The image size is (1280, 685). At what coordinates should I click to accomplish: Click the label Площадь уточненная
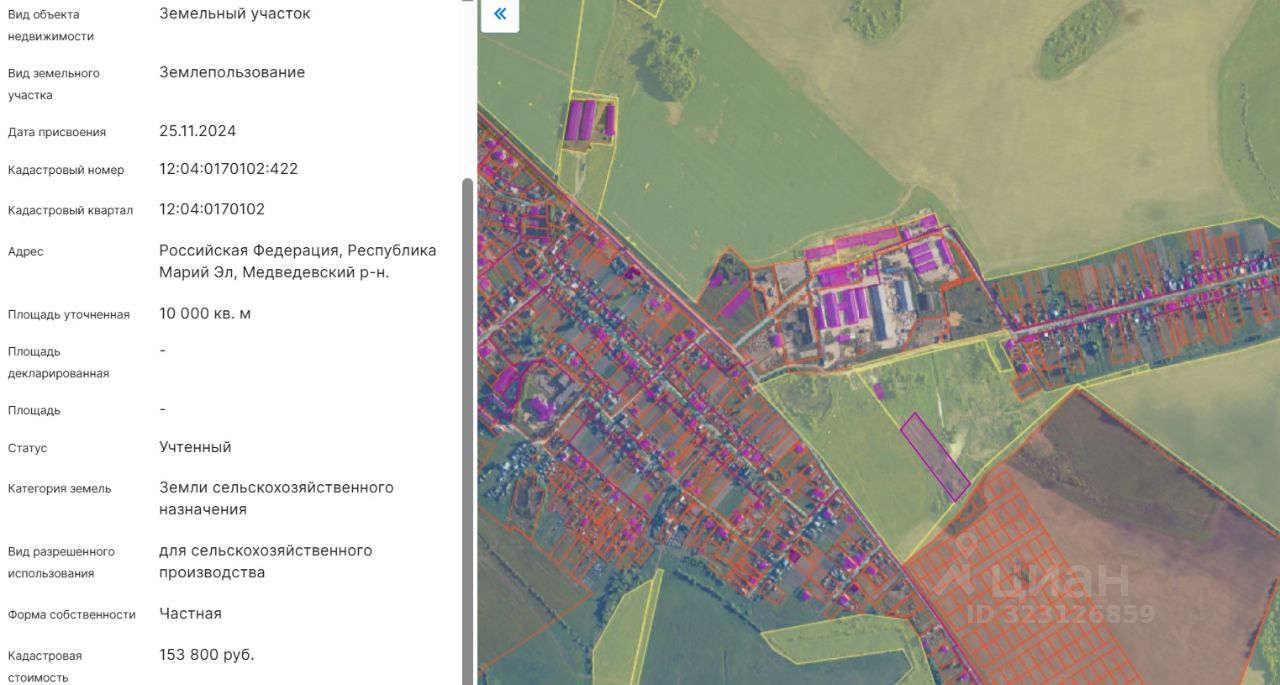69,314
